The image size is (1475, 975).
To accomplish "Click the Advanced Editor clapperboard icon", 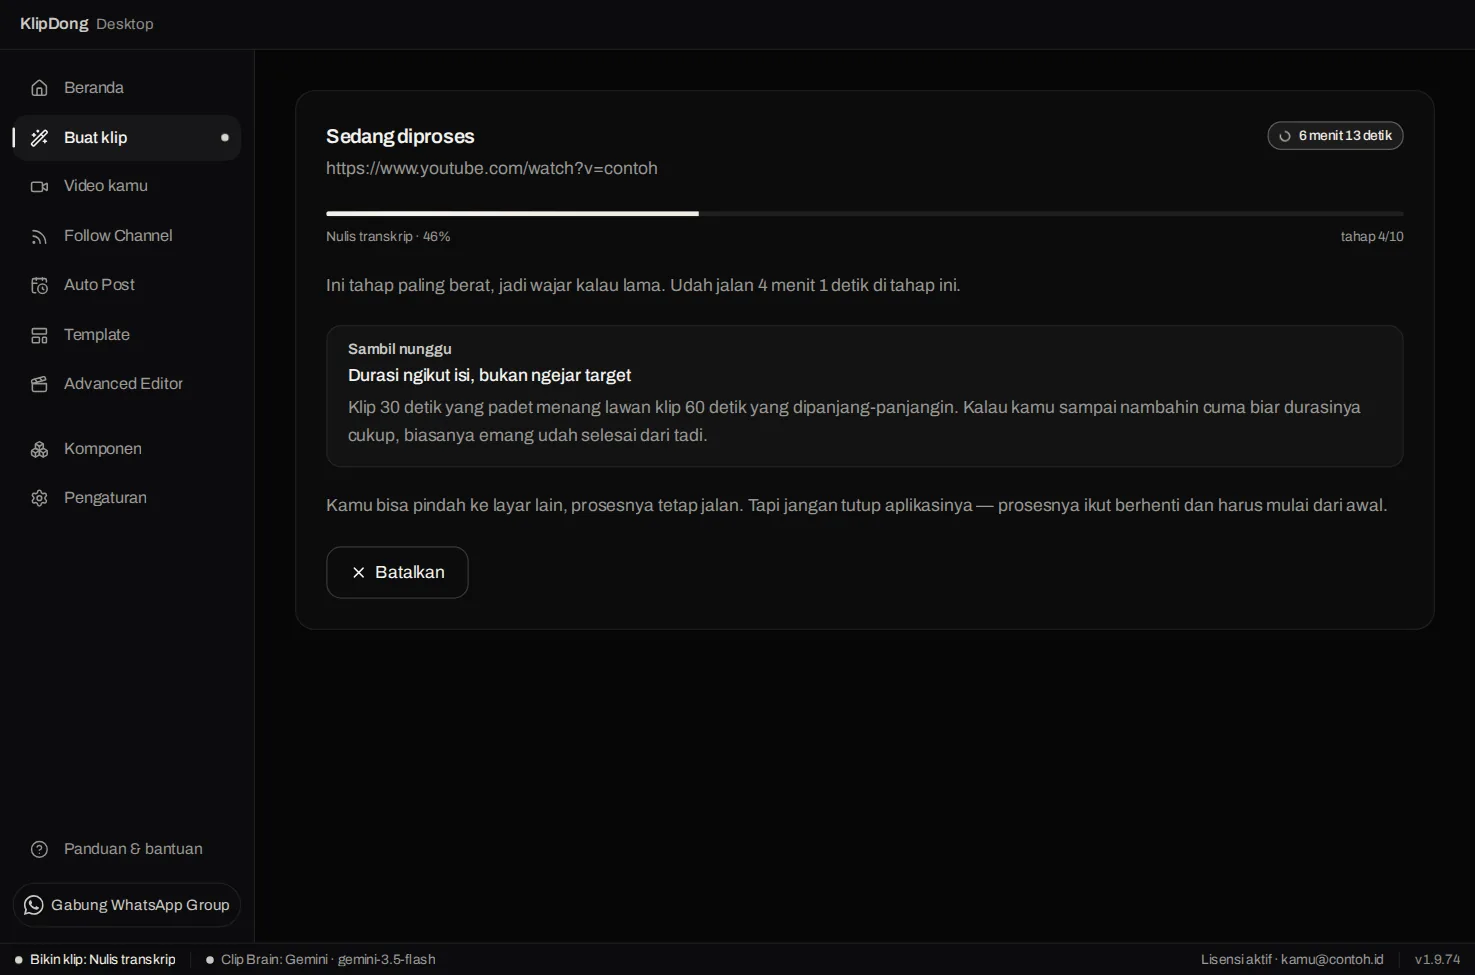I will [39, 384].
